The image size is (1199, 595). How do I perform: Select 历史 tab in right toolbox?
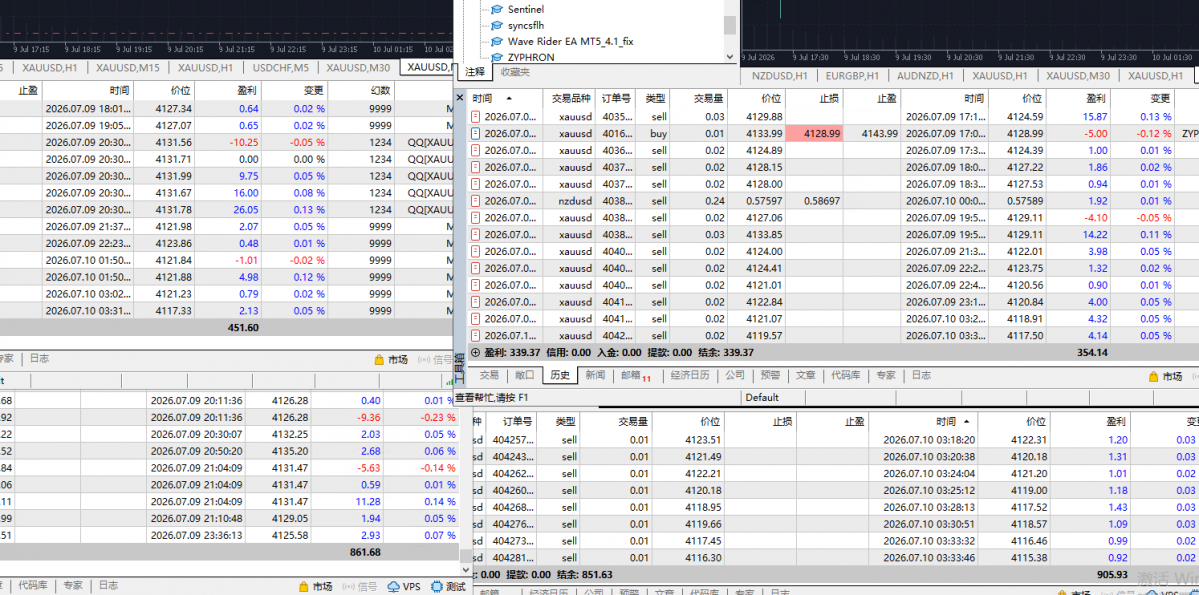pos(561,376)
